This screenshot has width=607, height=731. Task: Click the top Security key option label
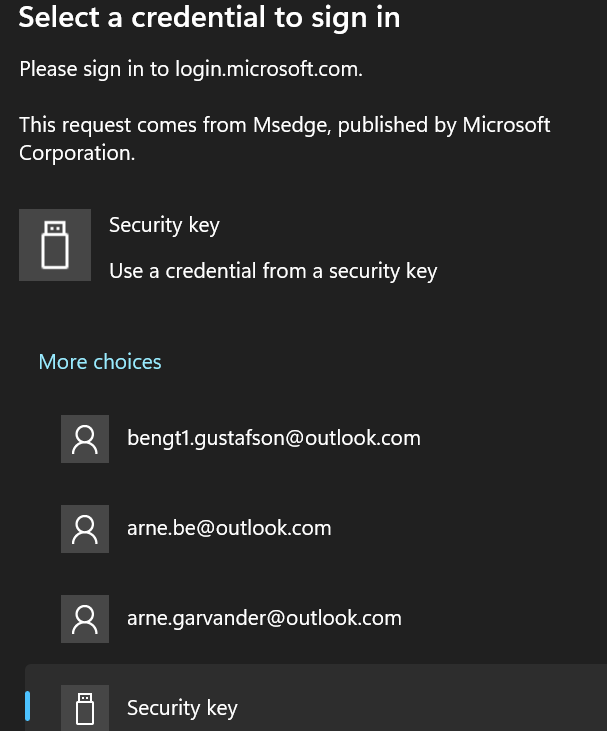[164, 225]
